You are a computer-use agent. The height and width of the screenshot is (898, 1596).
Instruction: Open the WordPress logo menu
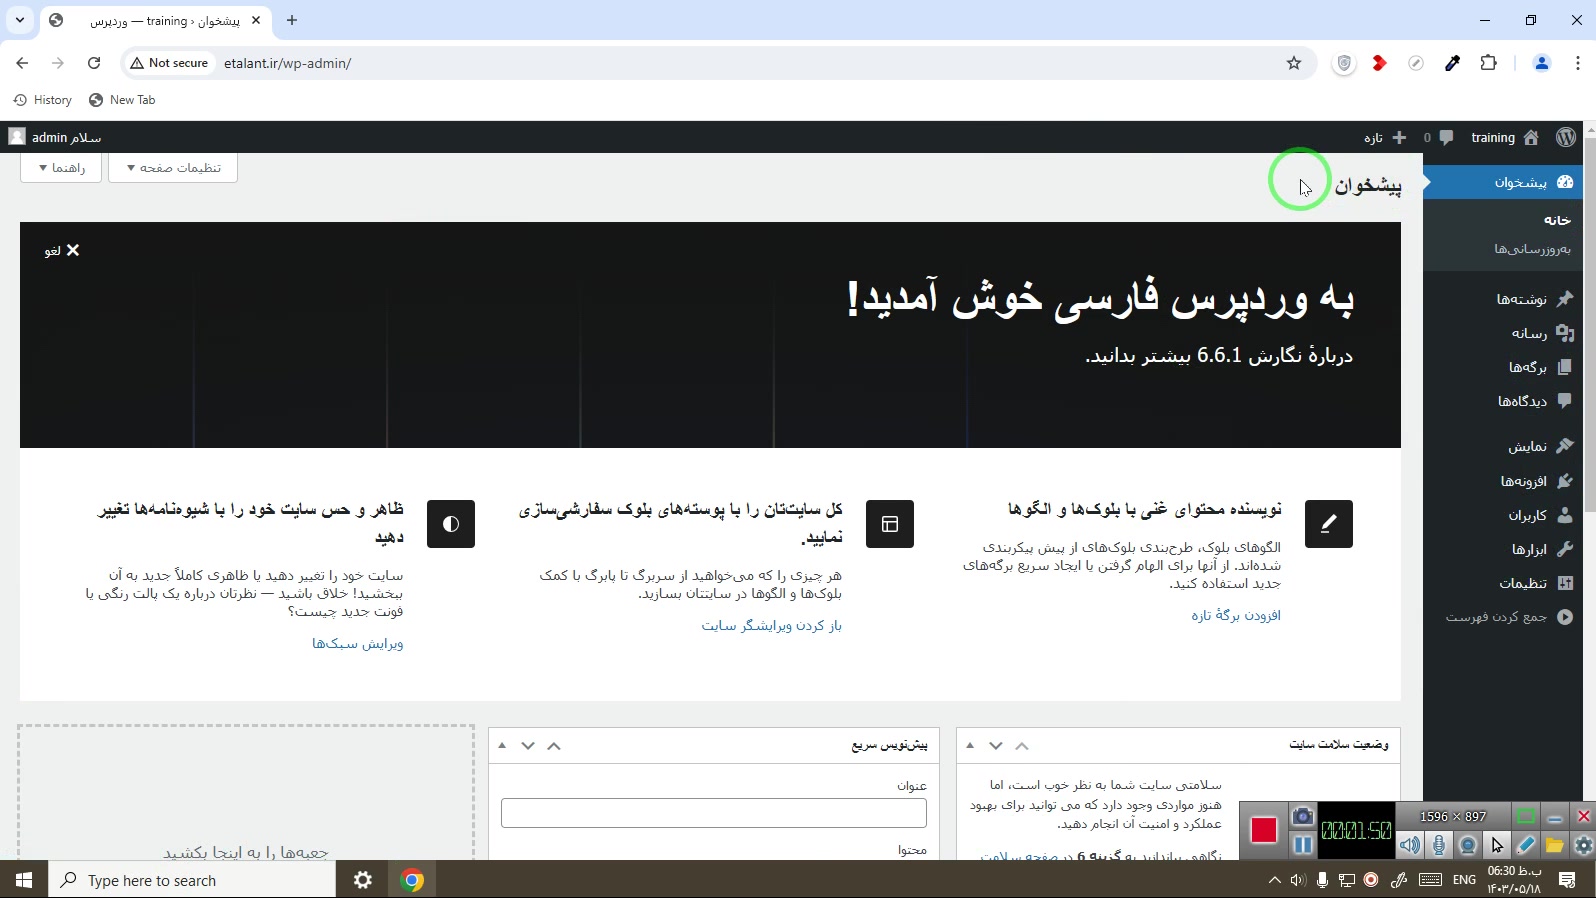coord(1566,137)
